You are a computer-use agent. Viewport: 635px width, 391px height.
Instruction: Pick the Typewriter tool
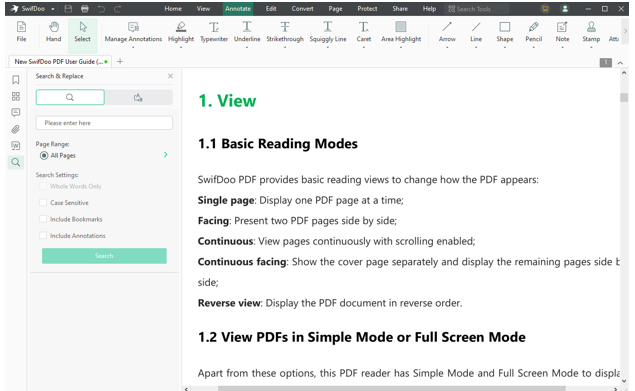[214, 32]
